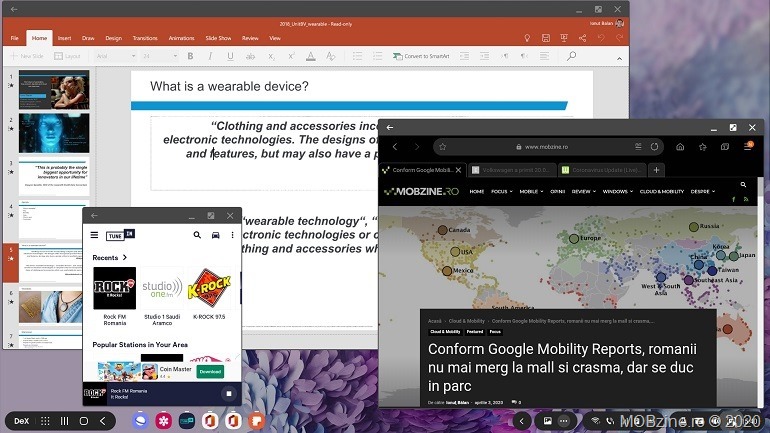The image size is (770, 433).
Task: Click Download on Coin Master ad
Action: pos(210,372)
